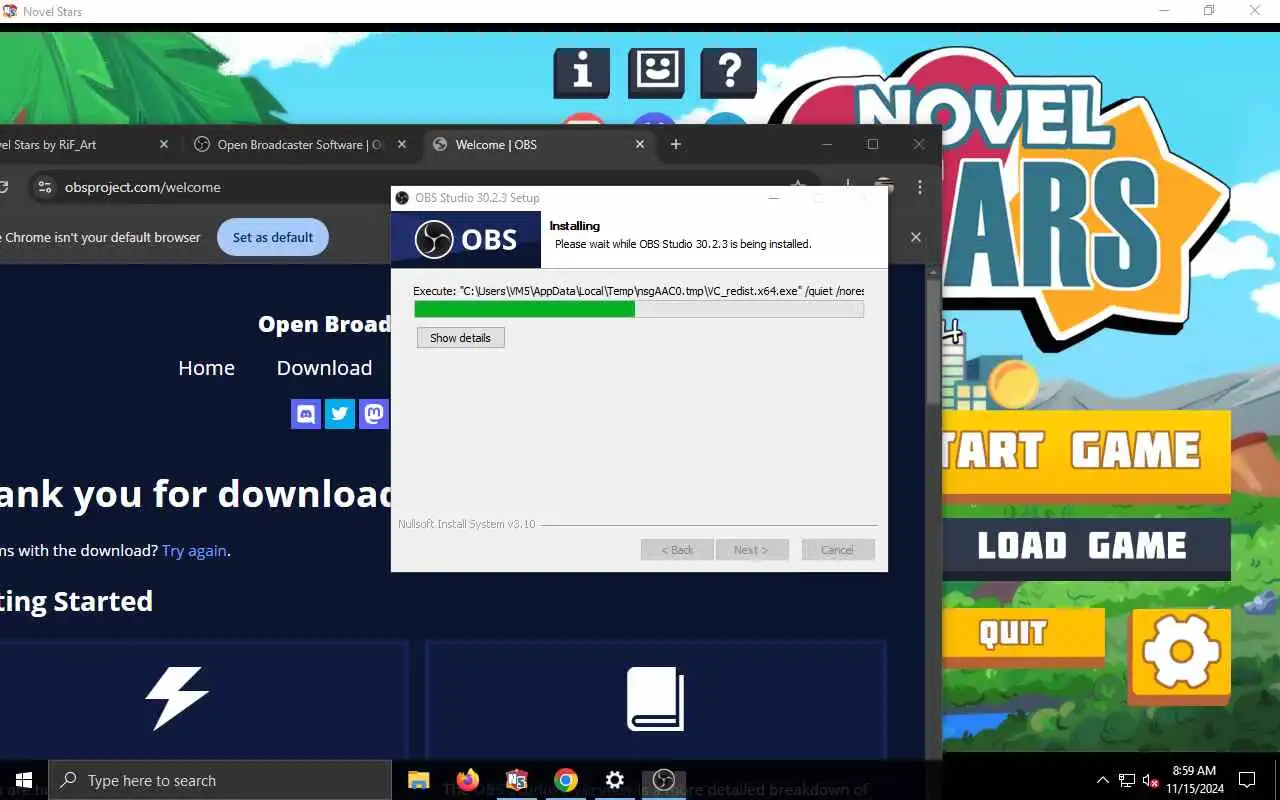Select the Welcome | OBS tab
This screenshot has width=1280, height=800.
[540, 144]
